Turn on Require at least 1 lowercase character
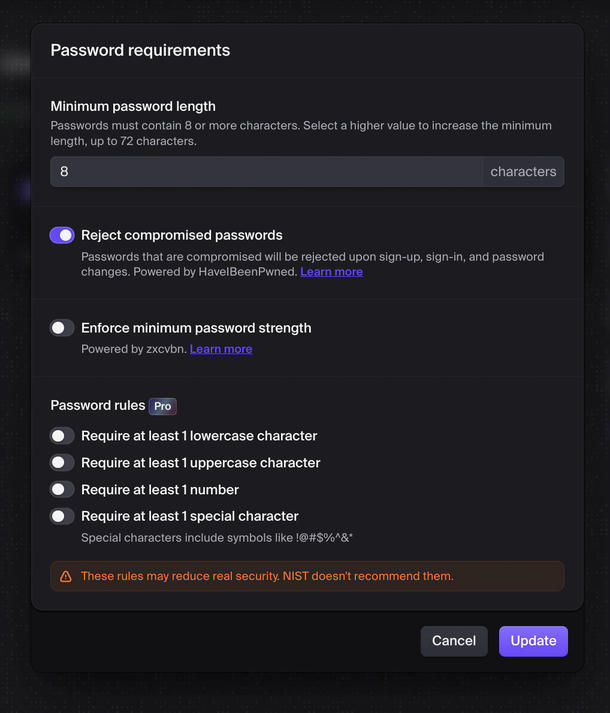This screenshot has width=610, height=713. tap(62, 436)
